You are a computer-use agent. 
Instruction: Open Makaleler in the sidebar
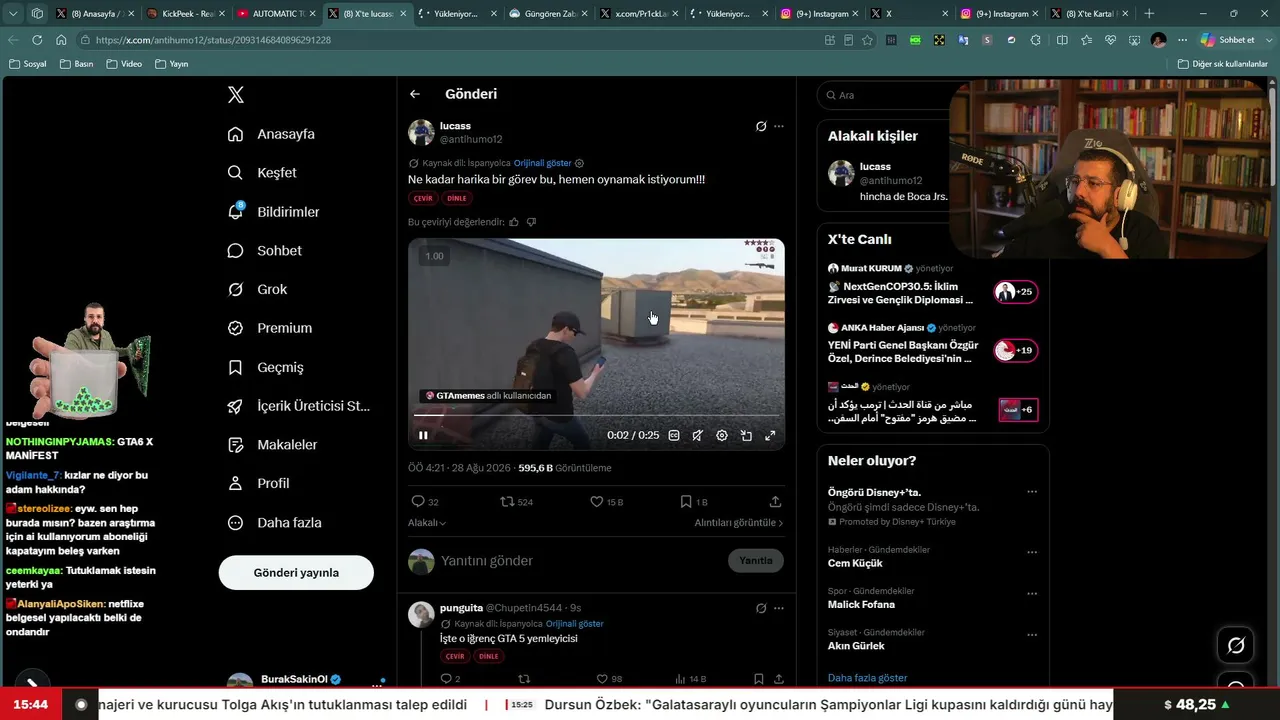(x=273, y=444)
